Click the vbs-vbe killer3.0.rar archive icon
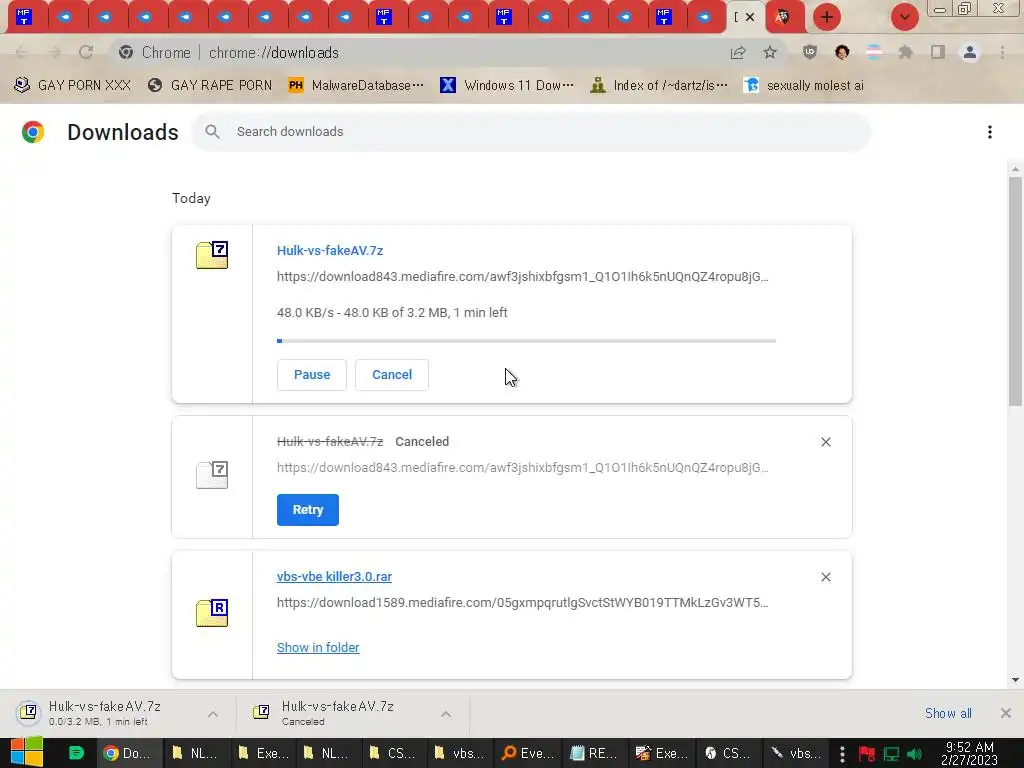Viewport: 1024px width, 768px height. [212, 613]
